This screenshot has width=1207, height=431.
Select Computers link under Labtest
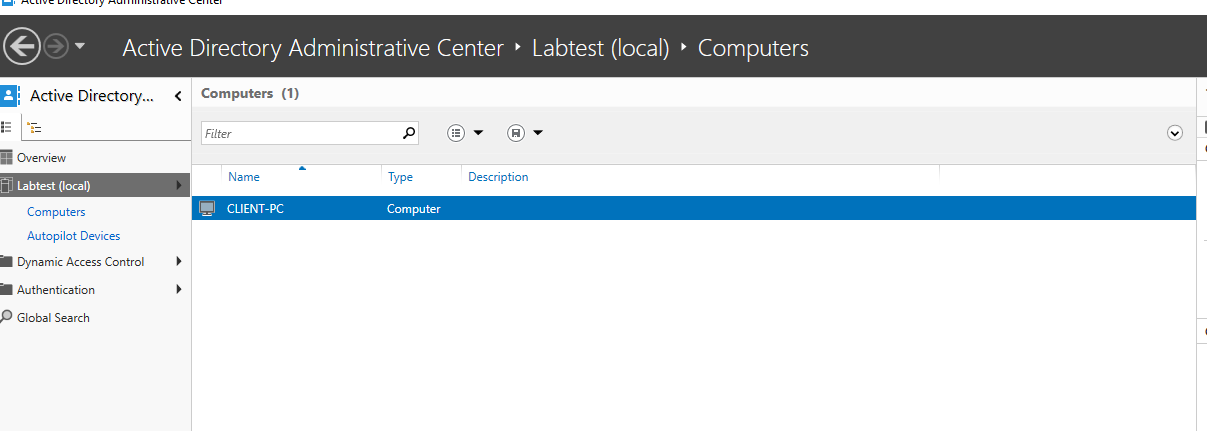[x=56, y=212]
